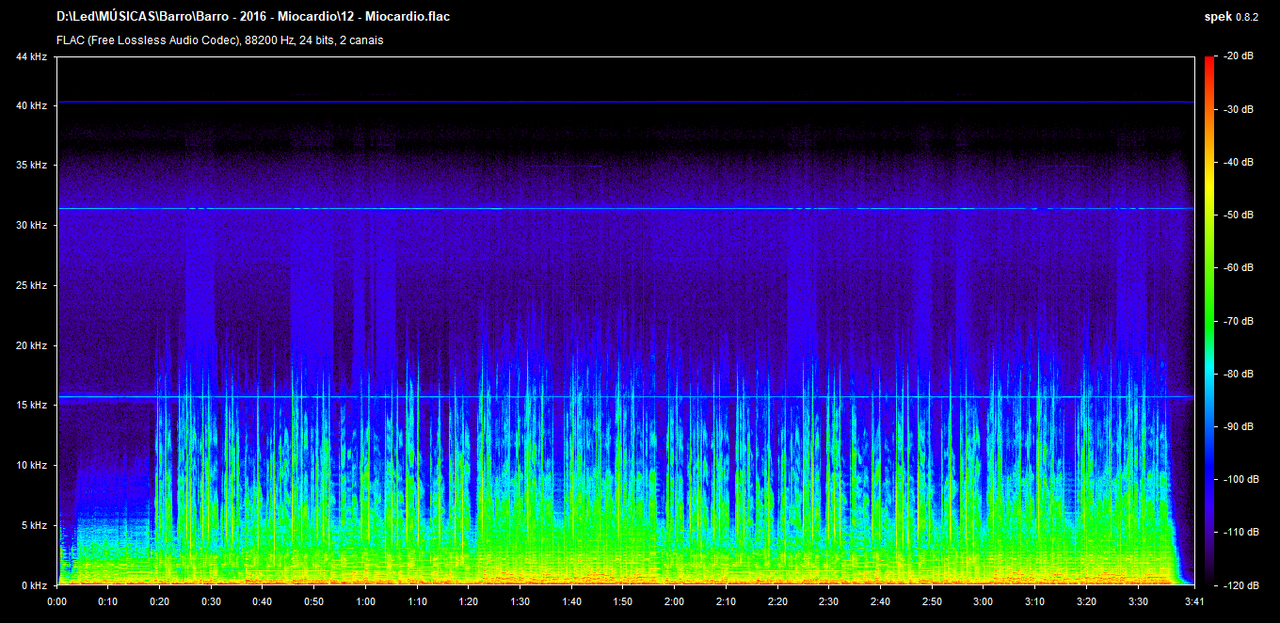Click the 30 kHz frequency label
Viewport: 1280px width, 623px height.
coord(31,225)
